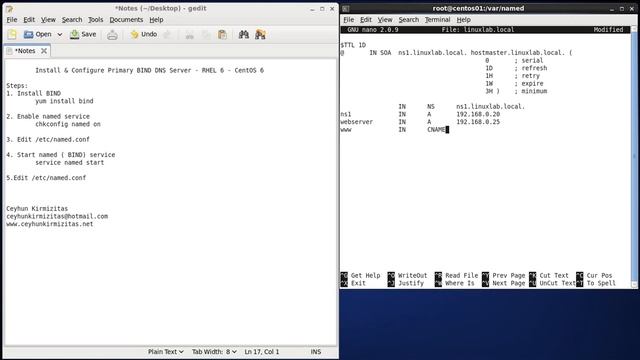Screen dimensions: 640x360
Task: Click the '$TTL 1D' line in nano
Action: (x=353, y=45)
